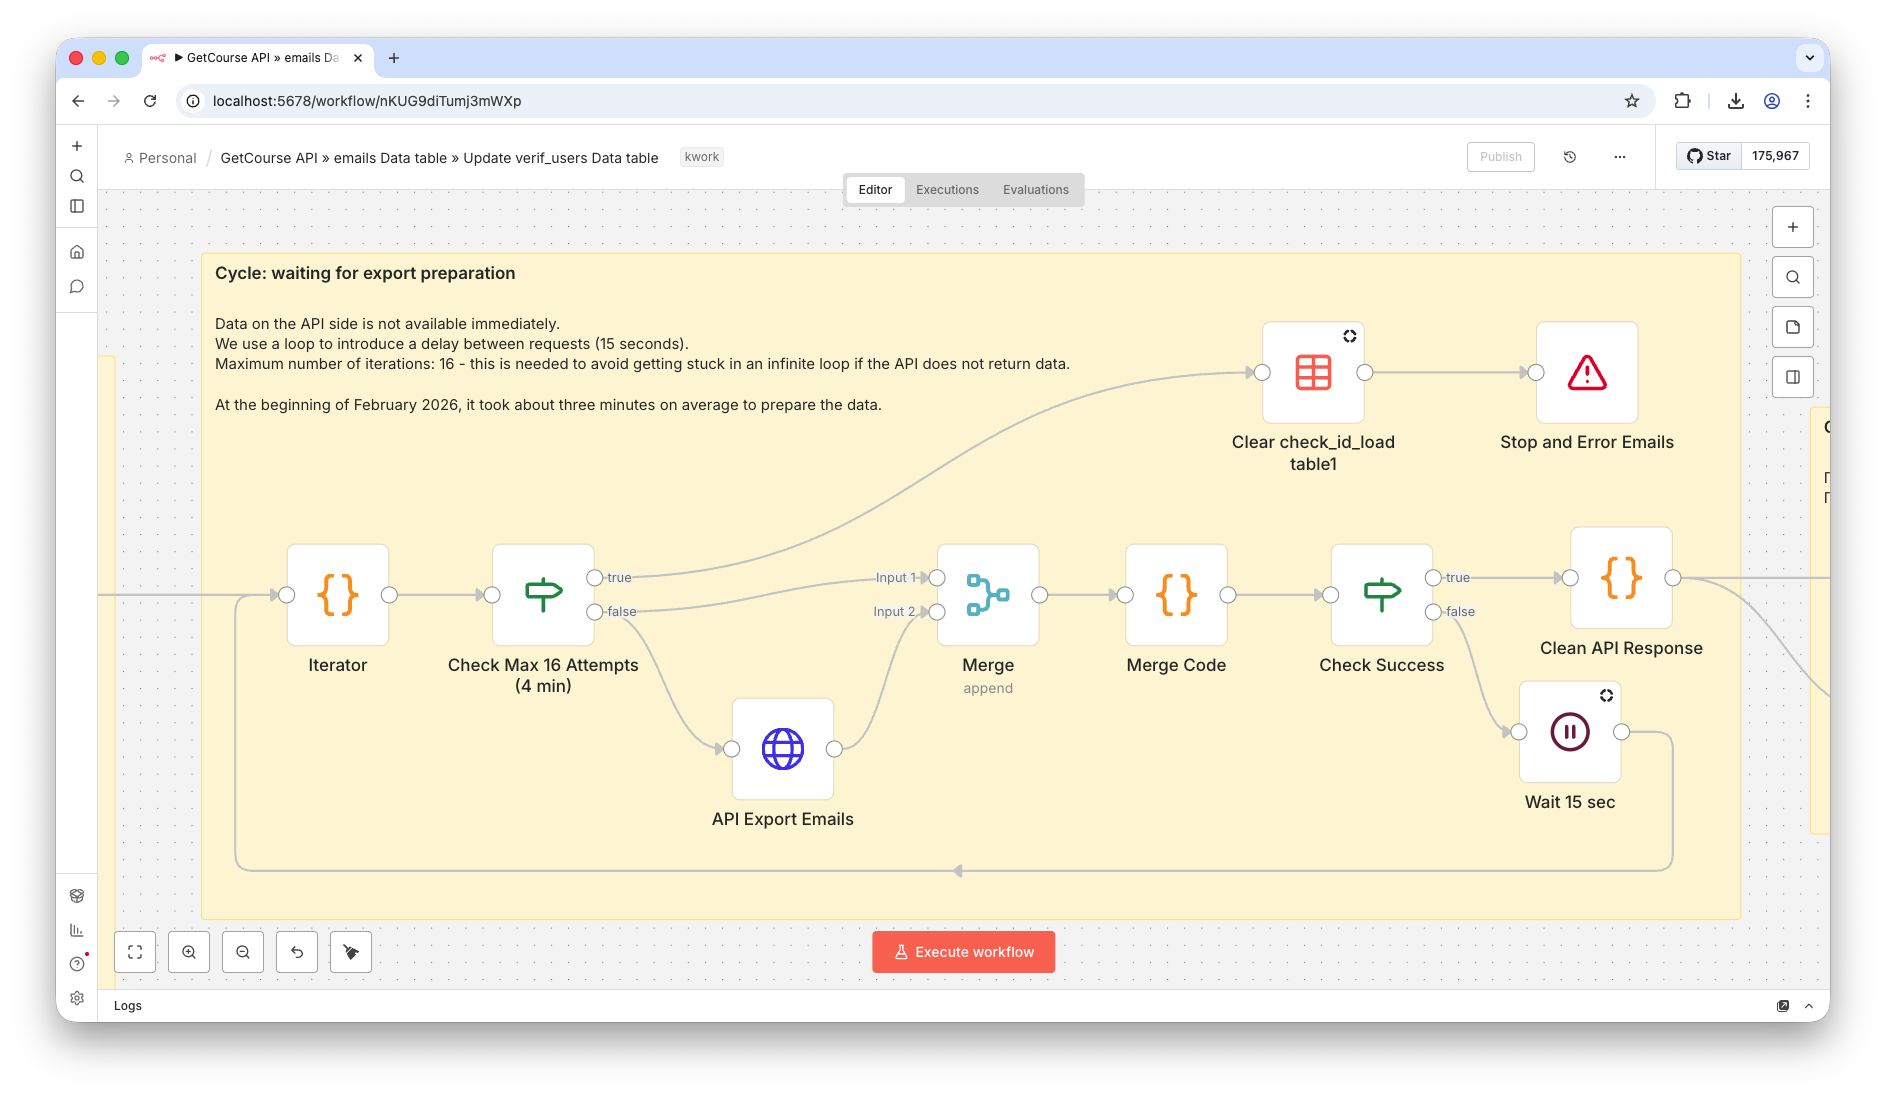Click the tidy up workflow icon
The height and width of the screenshot is (1096, 1886).
pos(351,952)
